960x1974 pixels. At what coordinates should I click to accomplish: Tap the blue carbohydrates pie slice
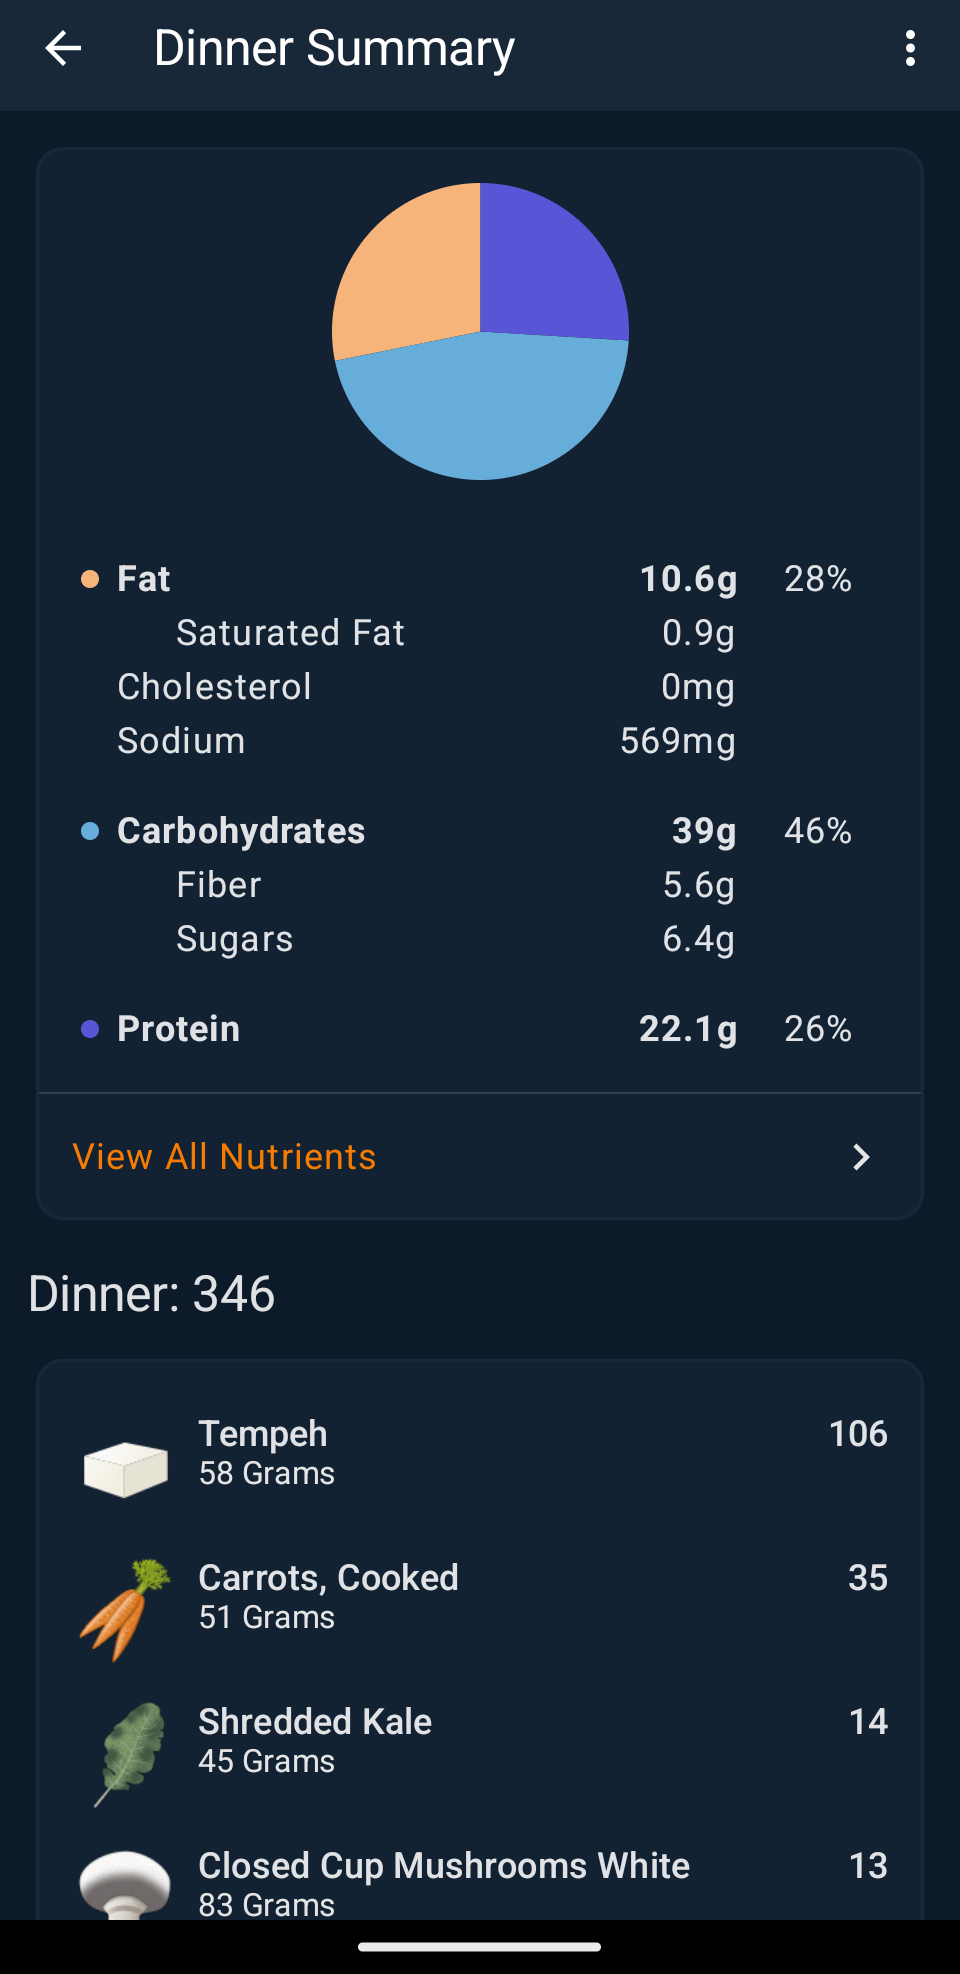click(x=480, y=410)
